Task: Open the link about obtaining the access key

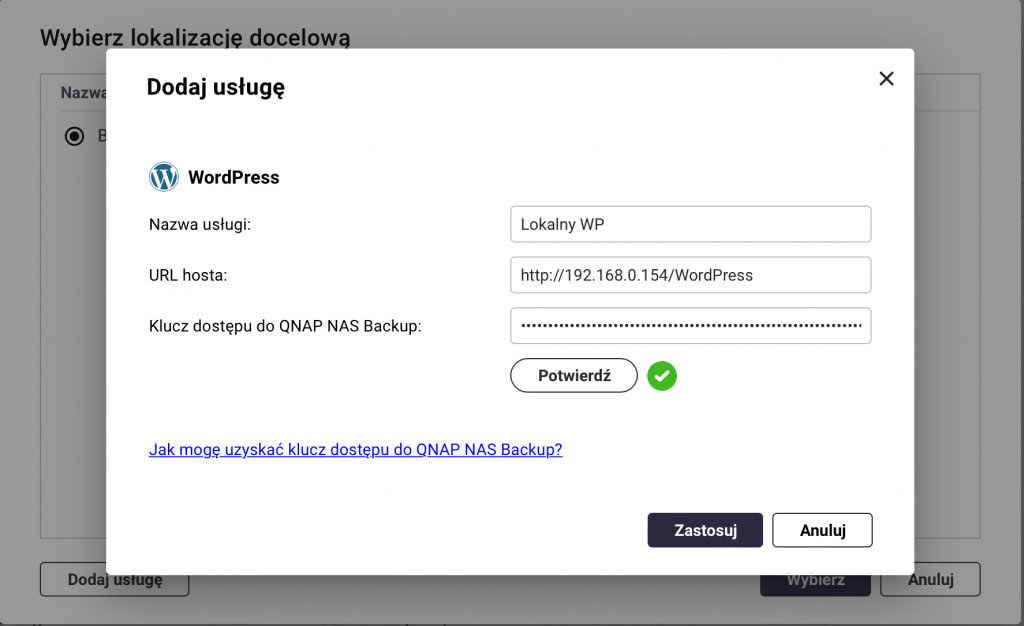Action: [355, 450]
